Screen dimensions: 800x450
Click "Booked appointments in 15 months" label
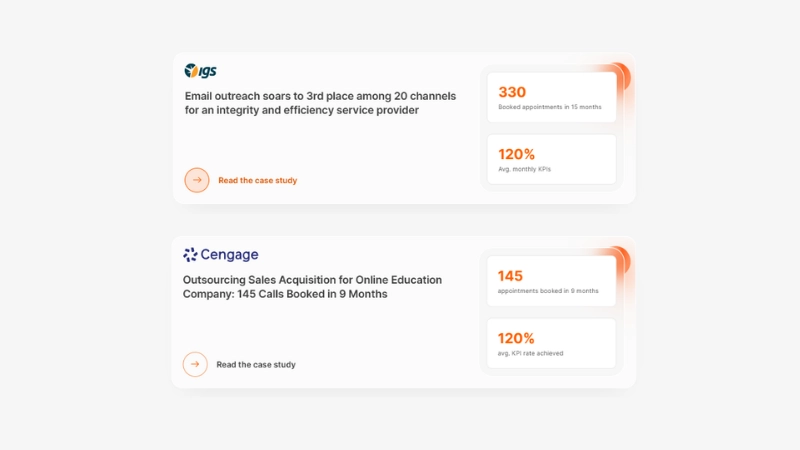coord(548,107)
